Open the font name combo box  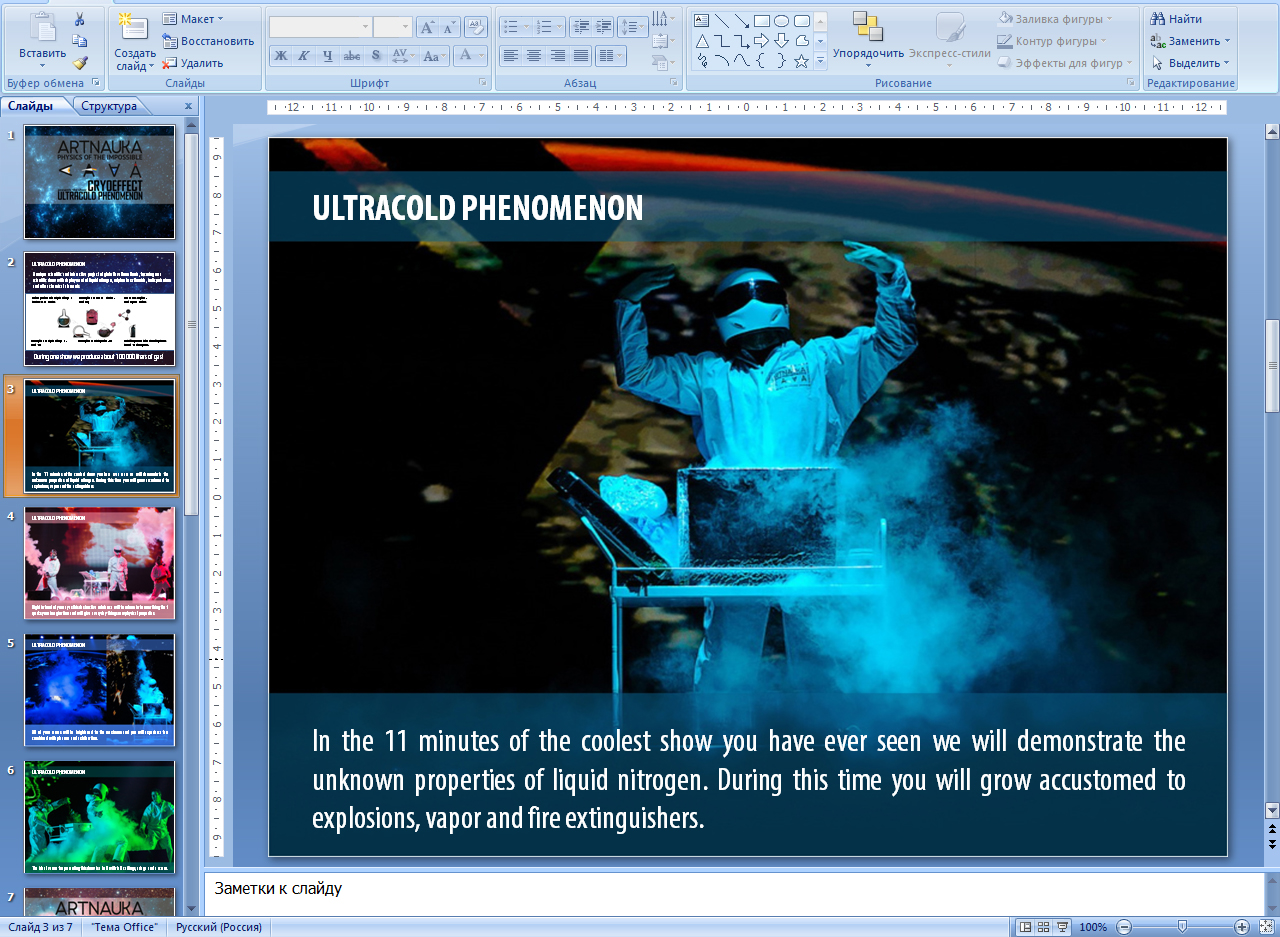point(320,27)
